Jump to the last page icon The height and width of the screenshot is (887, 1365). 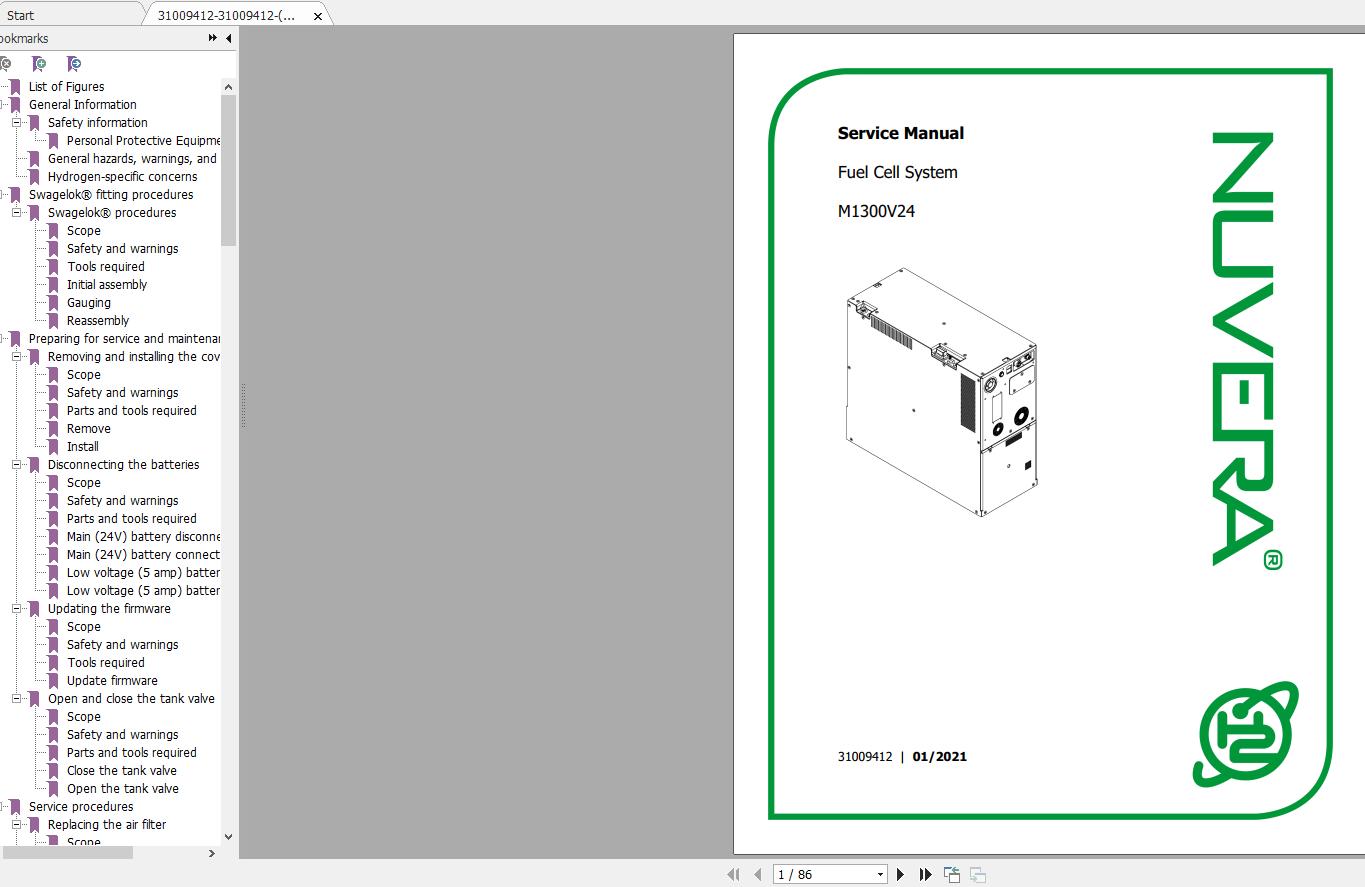pyautogui.click(x=924, y=873)
